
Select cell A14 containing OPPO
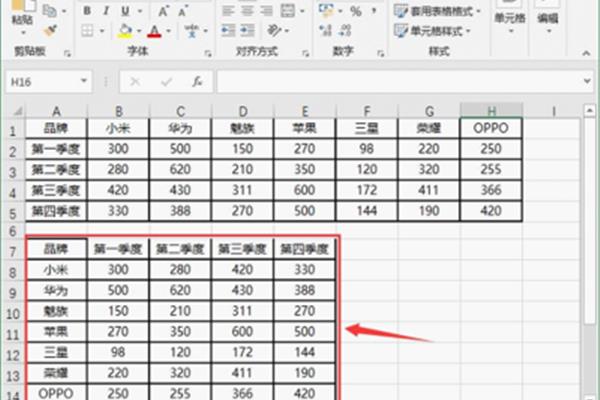(56, 393)
